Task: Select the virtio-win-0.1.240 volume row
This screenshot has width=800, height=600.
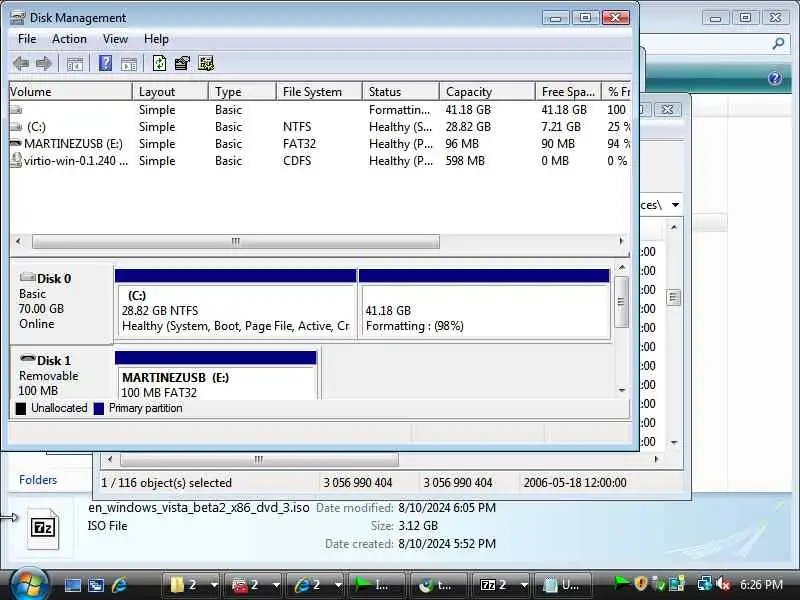Action: pos(320,161)
